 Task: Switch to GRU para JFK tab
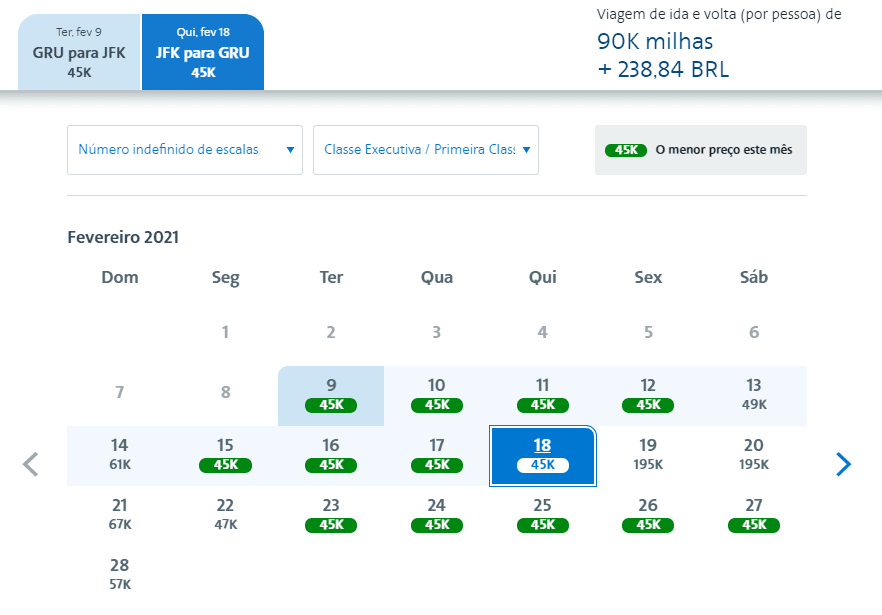click(79, 52)
